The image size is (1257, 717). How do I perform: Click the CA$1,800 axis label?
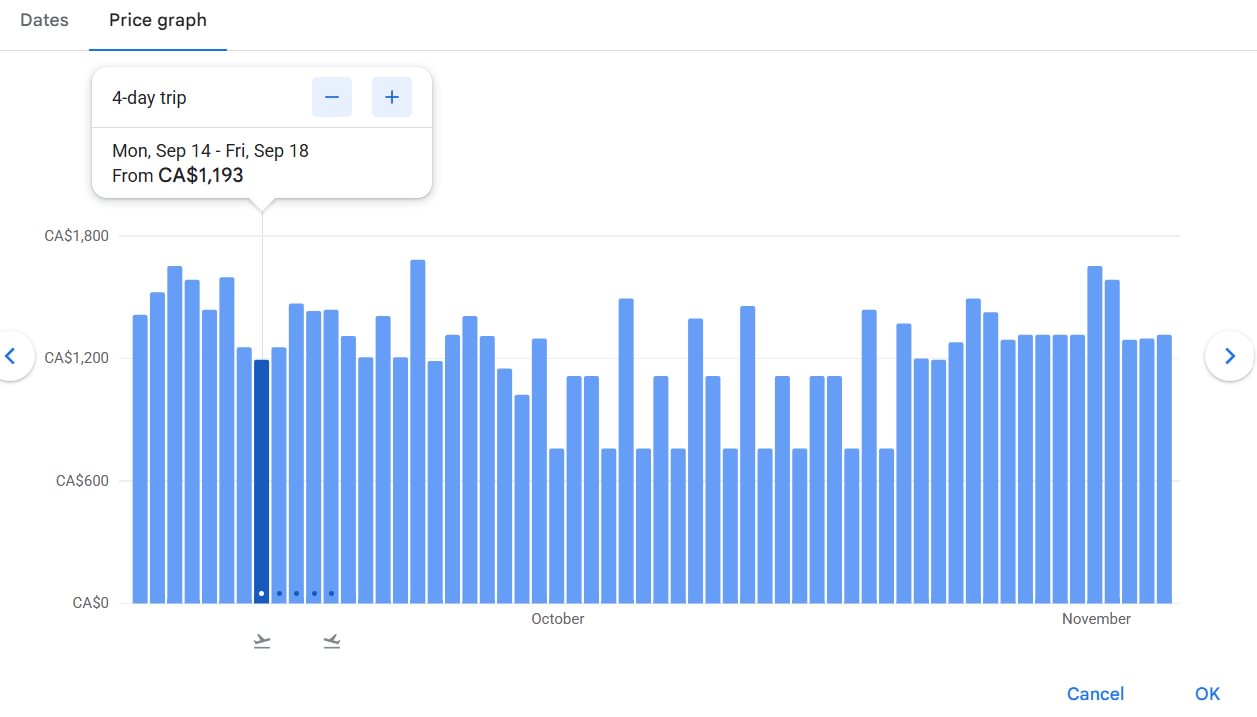(x=77, y=236)
